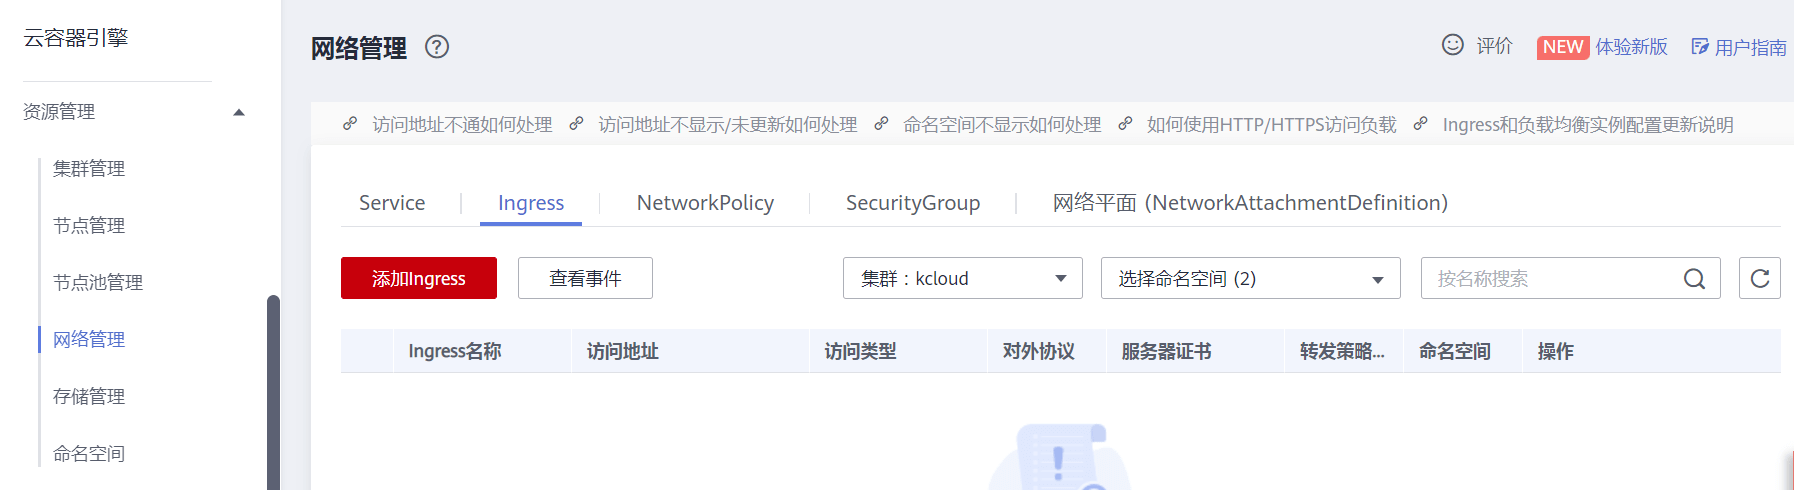This screenshot has height=490, width=1794.
Task: Collapse the 资源管理 section arrow
Action: click(239, 112)
